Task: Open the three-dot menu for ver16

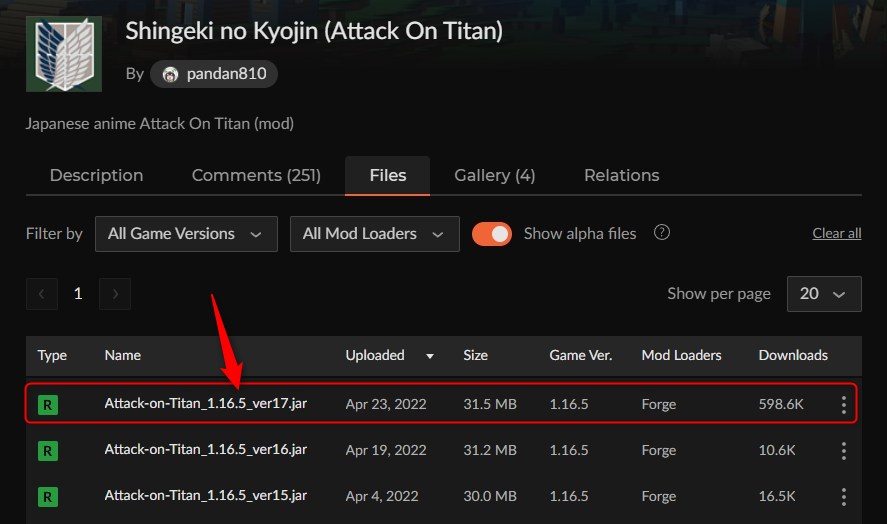Action: (843, 450)
